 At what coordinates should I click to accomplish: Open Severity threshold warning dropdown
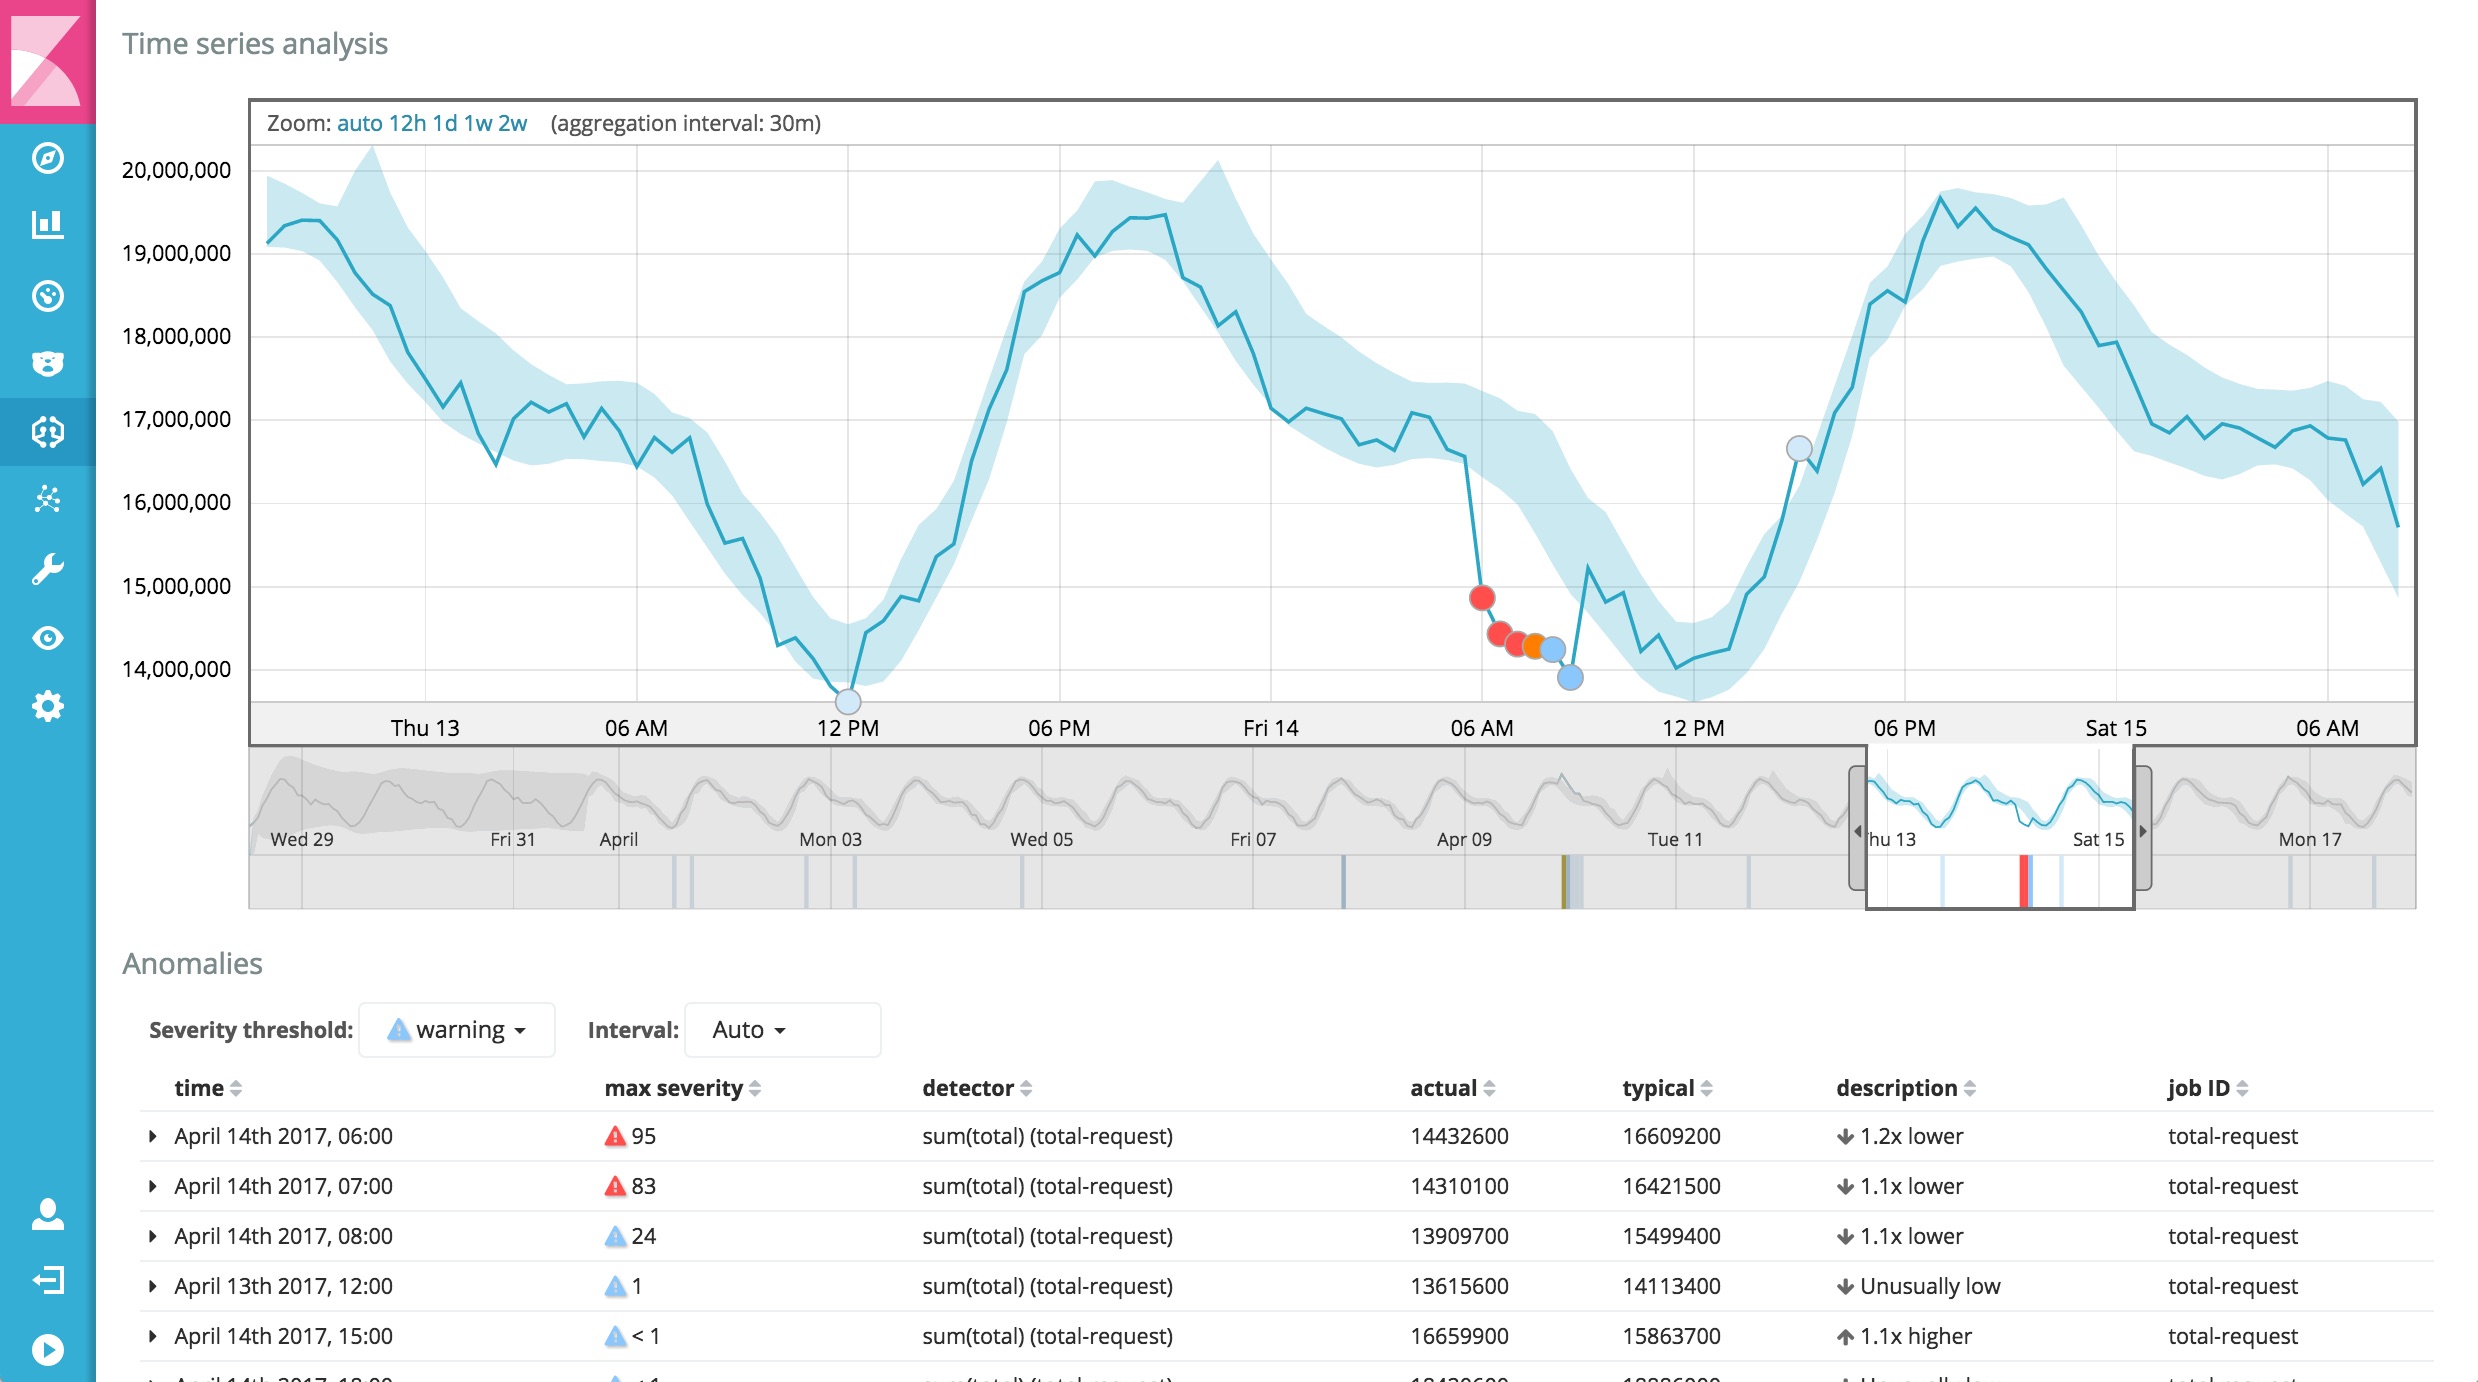(x=457, y=1030)
